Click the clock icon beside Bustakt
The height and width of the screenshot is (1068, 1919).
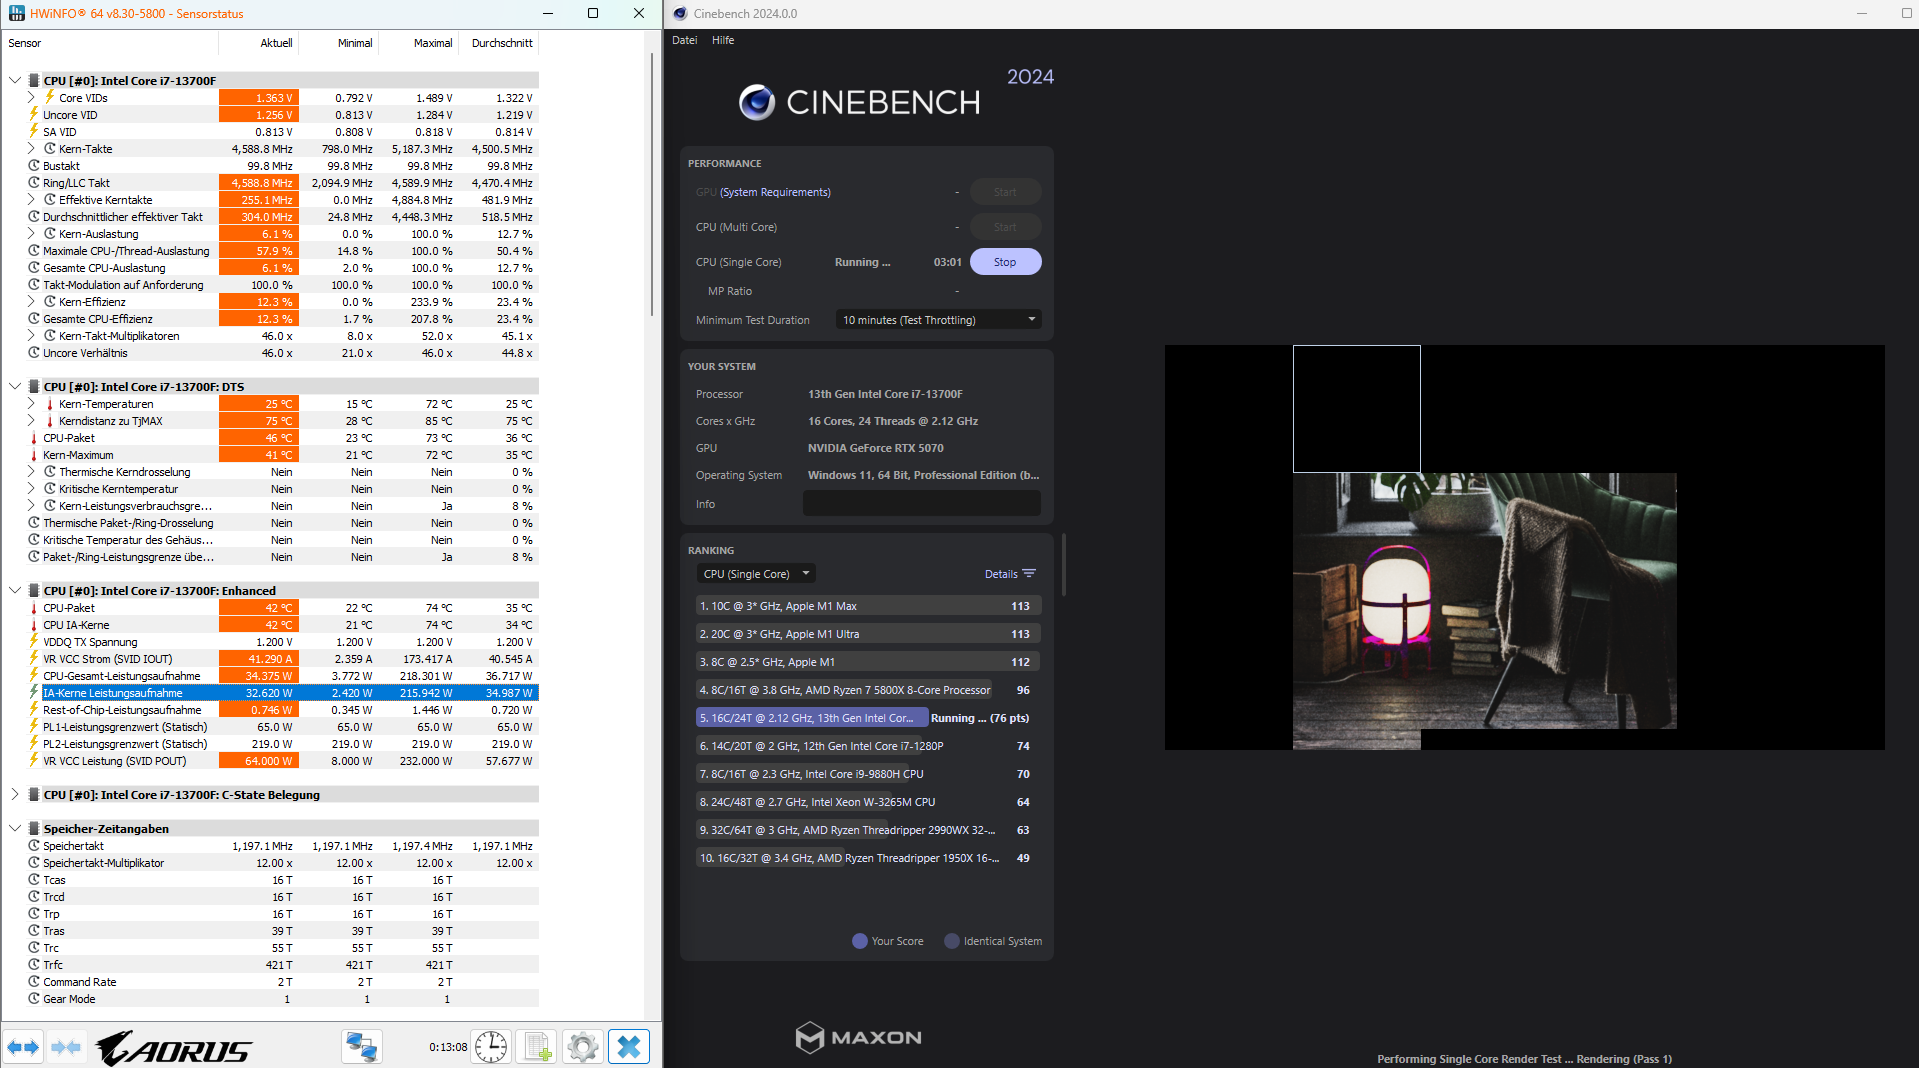[34, 166]
